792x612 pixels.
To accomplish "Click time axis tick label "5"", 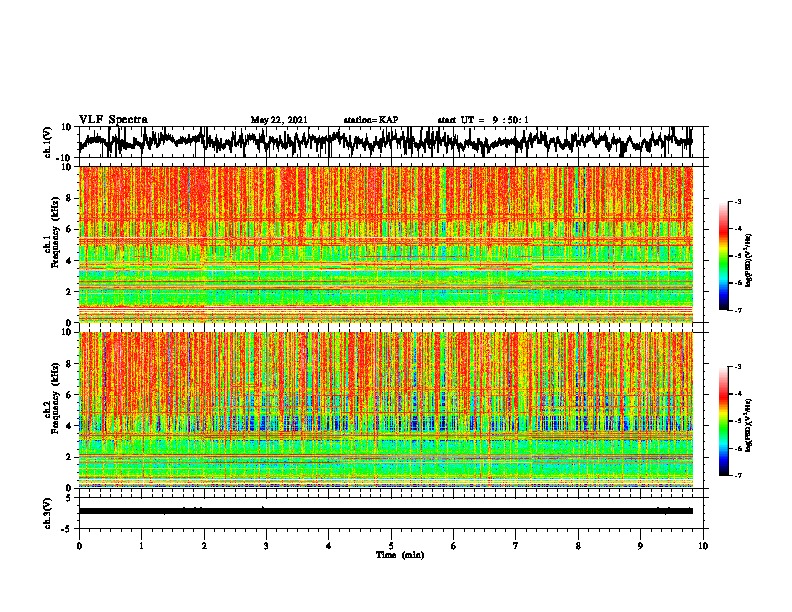I will pyautogui.click(x=391, y=546).
